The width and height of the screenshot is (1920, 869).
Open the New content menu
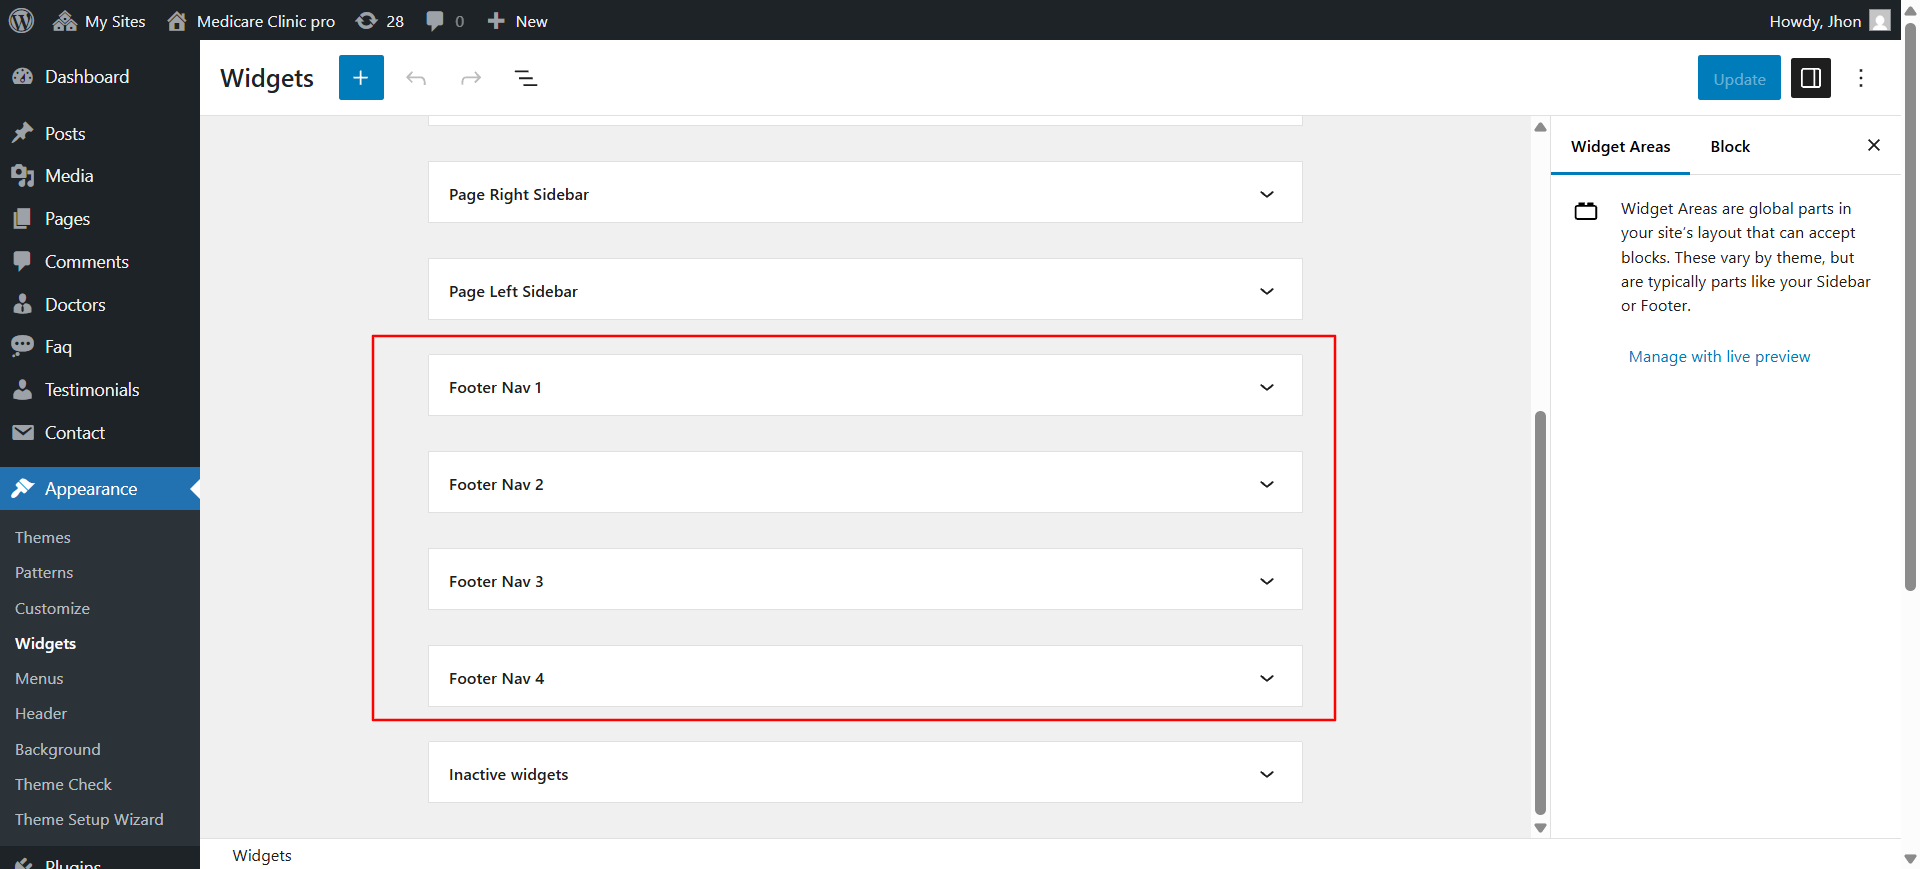(517, 21)
